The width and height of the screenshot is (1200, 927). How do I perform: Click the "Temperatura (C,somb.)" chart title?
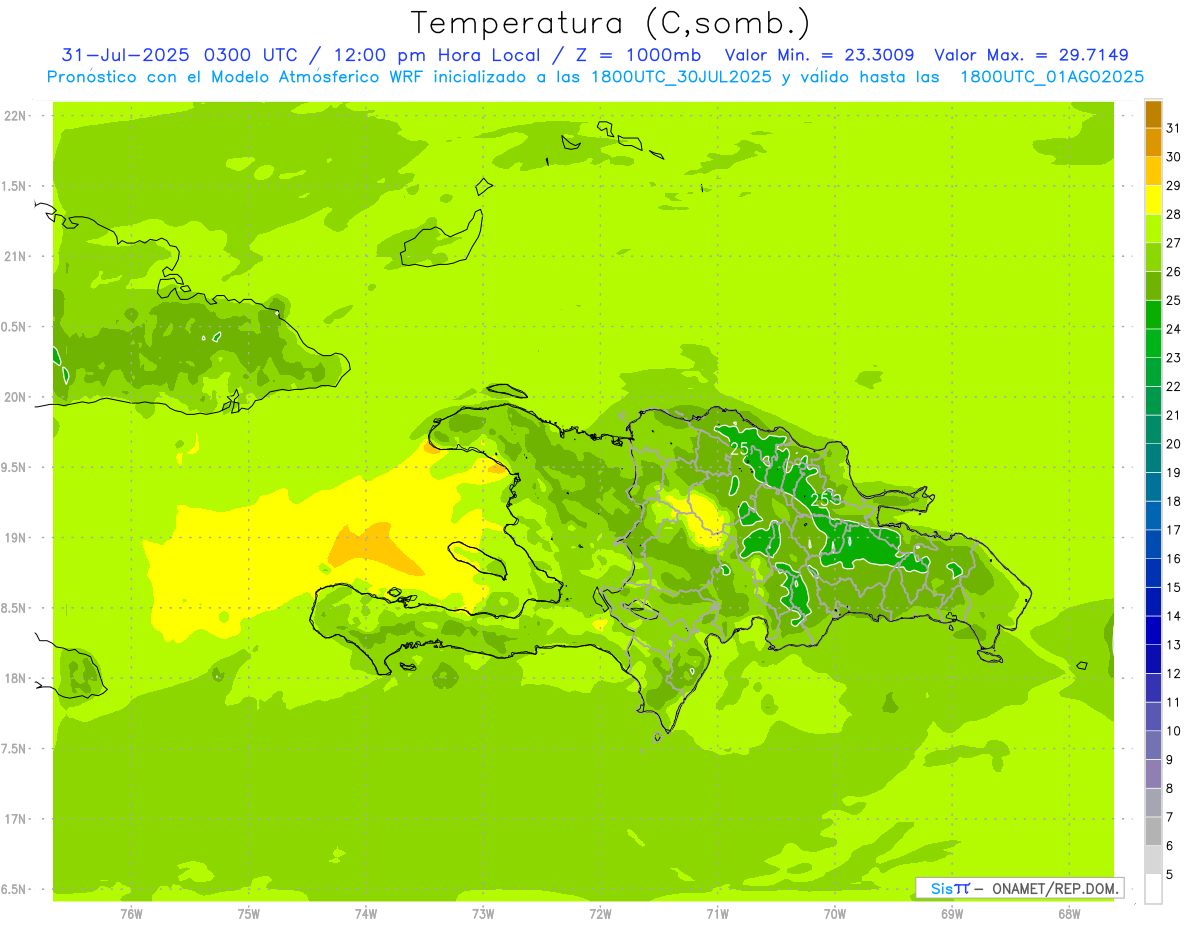pyautogui.click(x=610, y=22)
